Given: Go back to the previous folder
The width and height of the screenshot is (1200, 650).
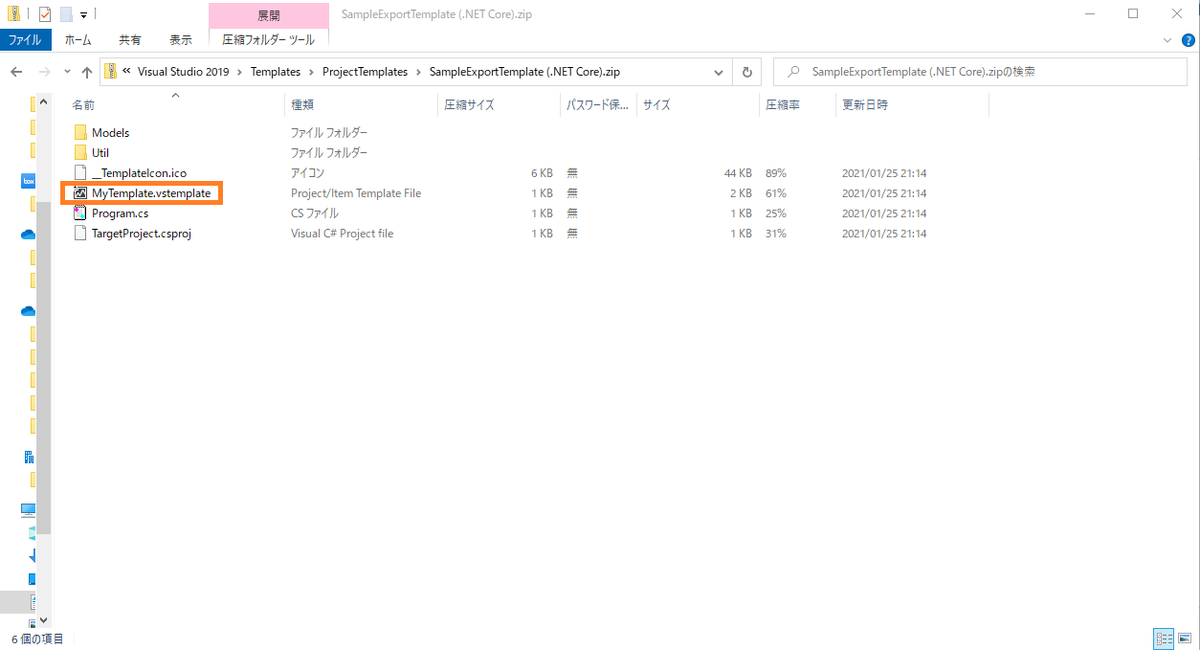Looking at the screenshot, I should point(16,71).
